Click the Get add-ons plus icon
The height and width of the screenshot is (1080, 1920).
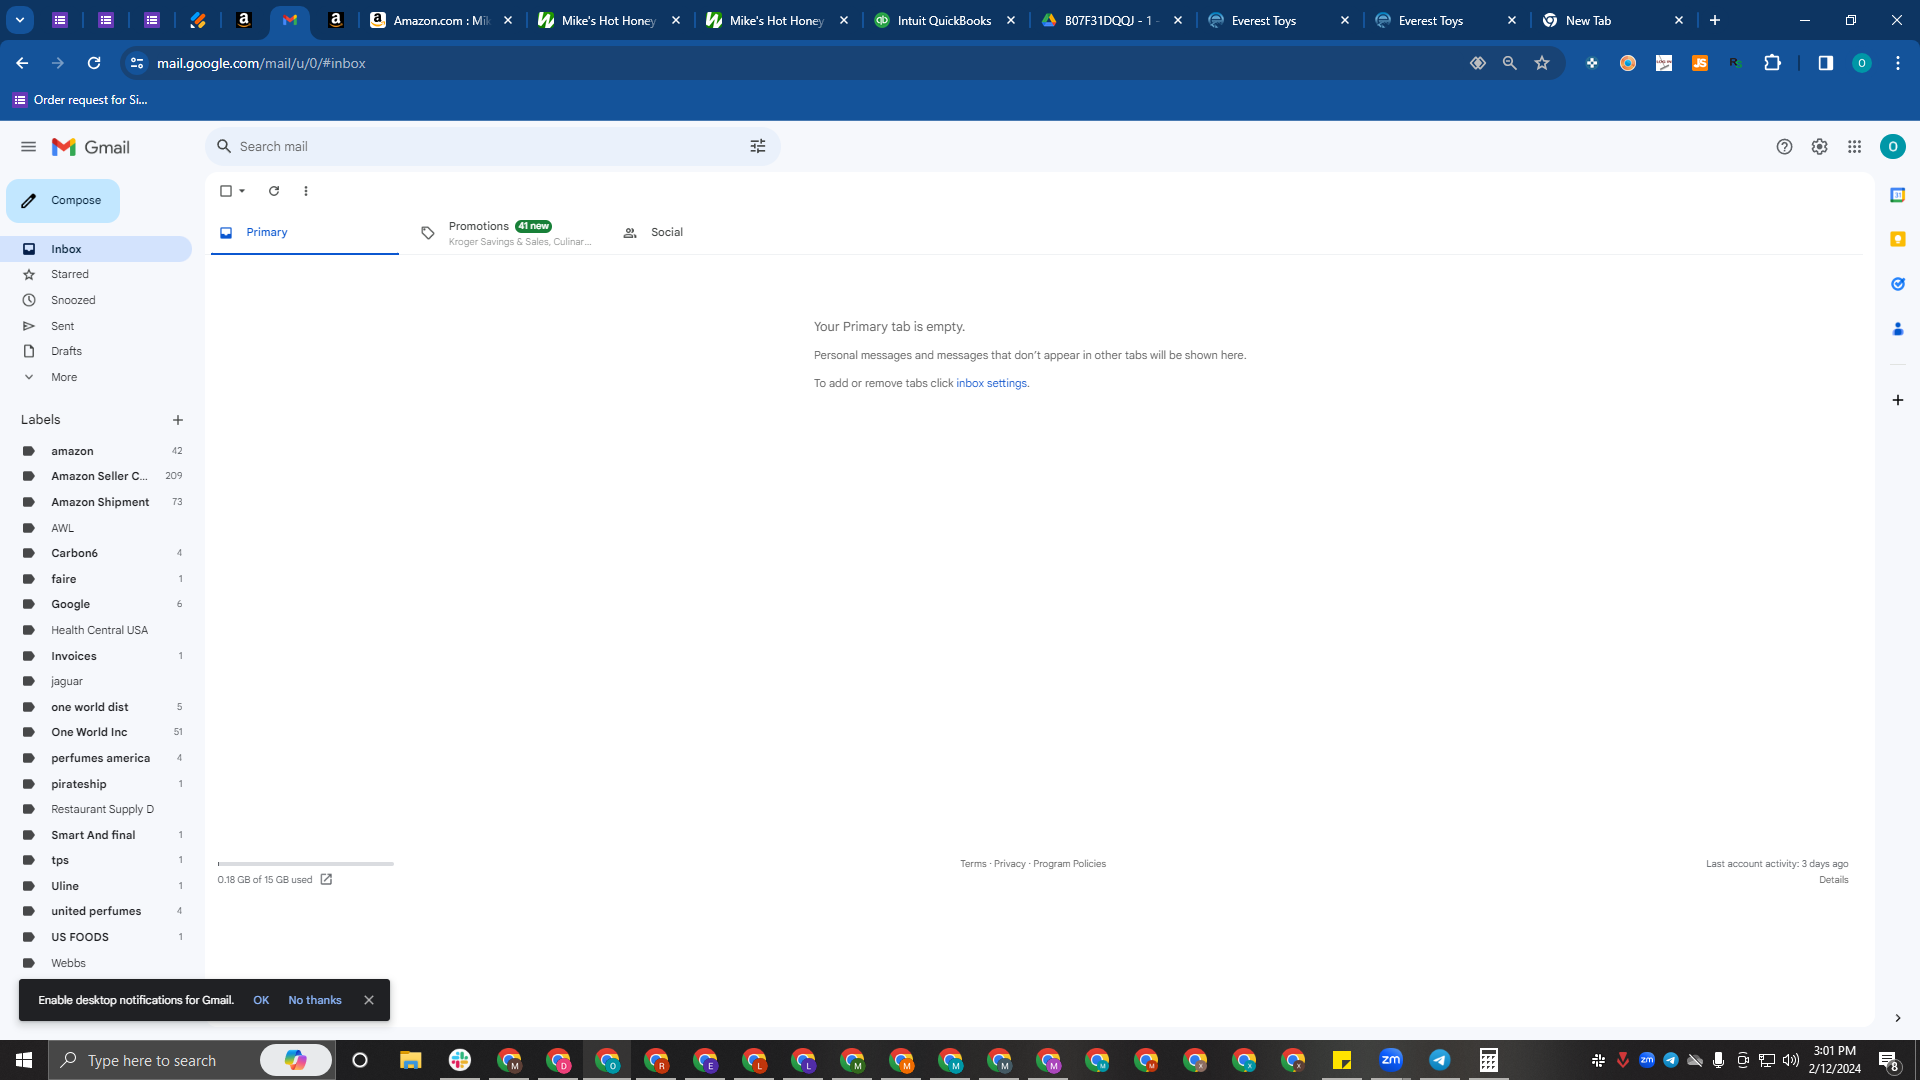[x=1897, y=400]
